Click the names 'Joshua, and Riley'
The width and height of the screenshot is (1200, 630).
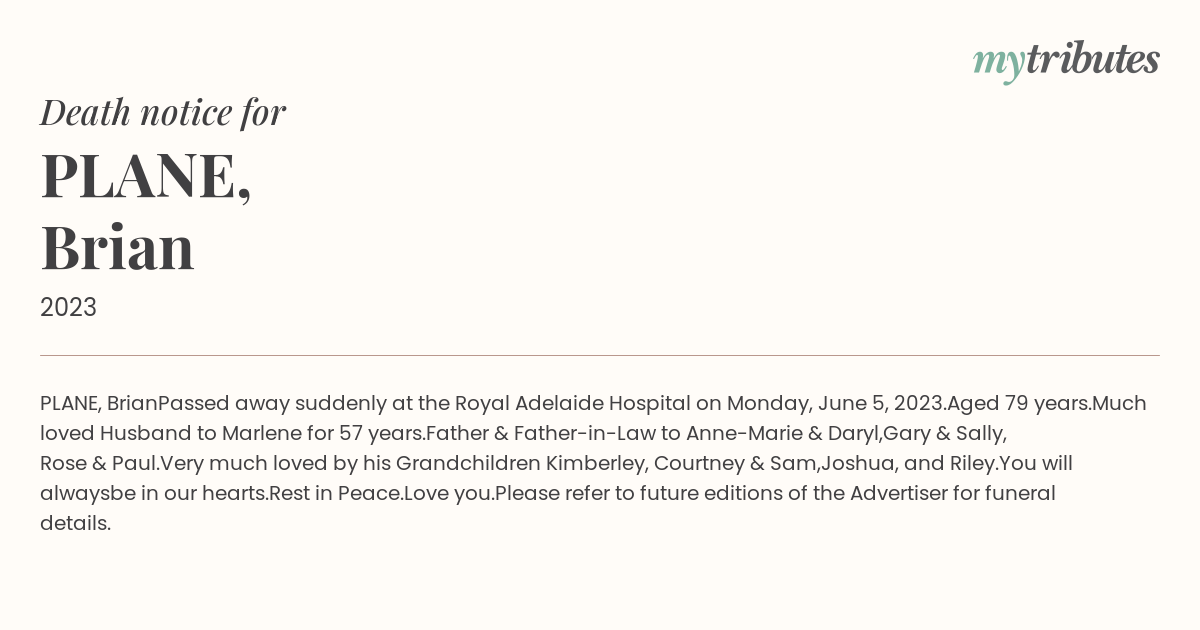coord(908,463)
